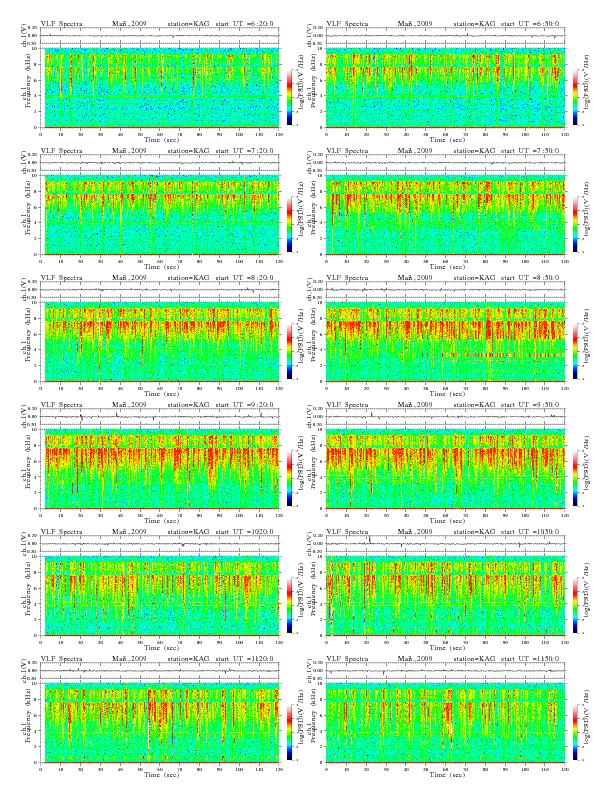Click the spectrogram of the UT 9:20:0 panel
Viewport: 612px width, 792px height.
160,469
